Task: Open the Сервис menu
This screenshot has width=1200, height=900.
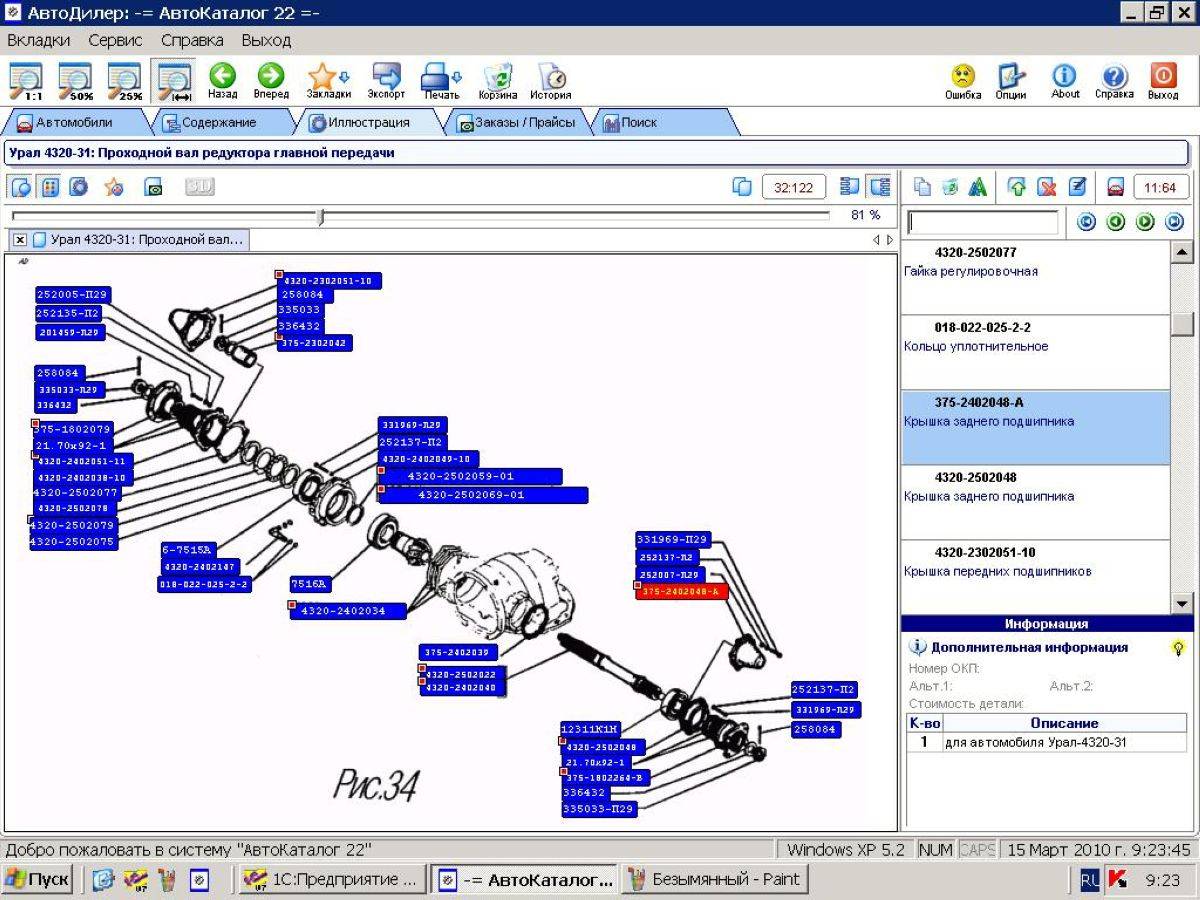Action: click(115, 40)
